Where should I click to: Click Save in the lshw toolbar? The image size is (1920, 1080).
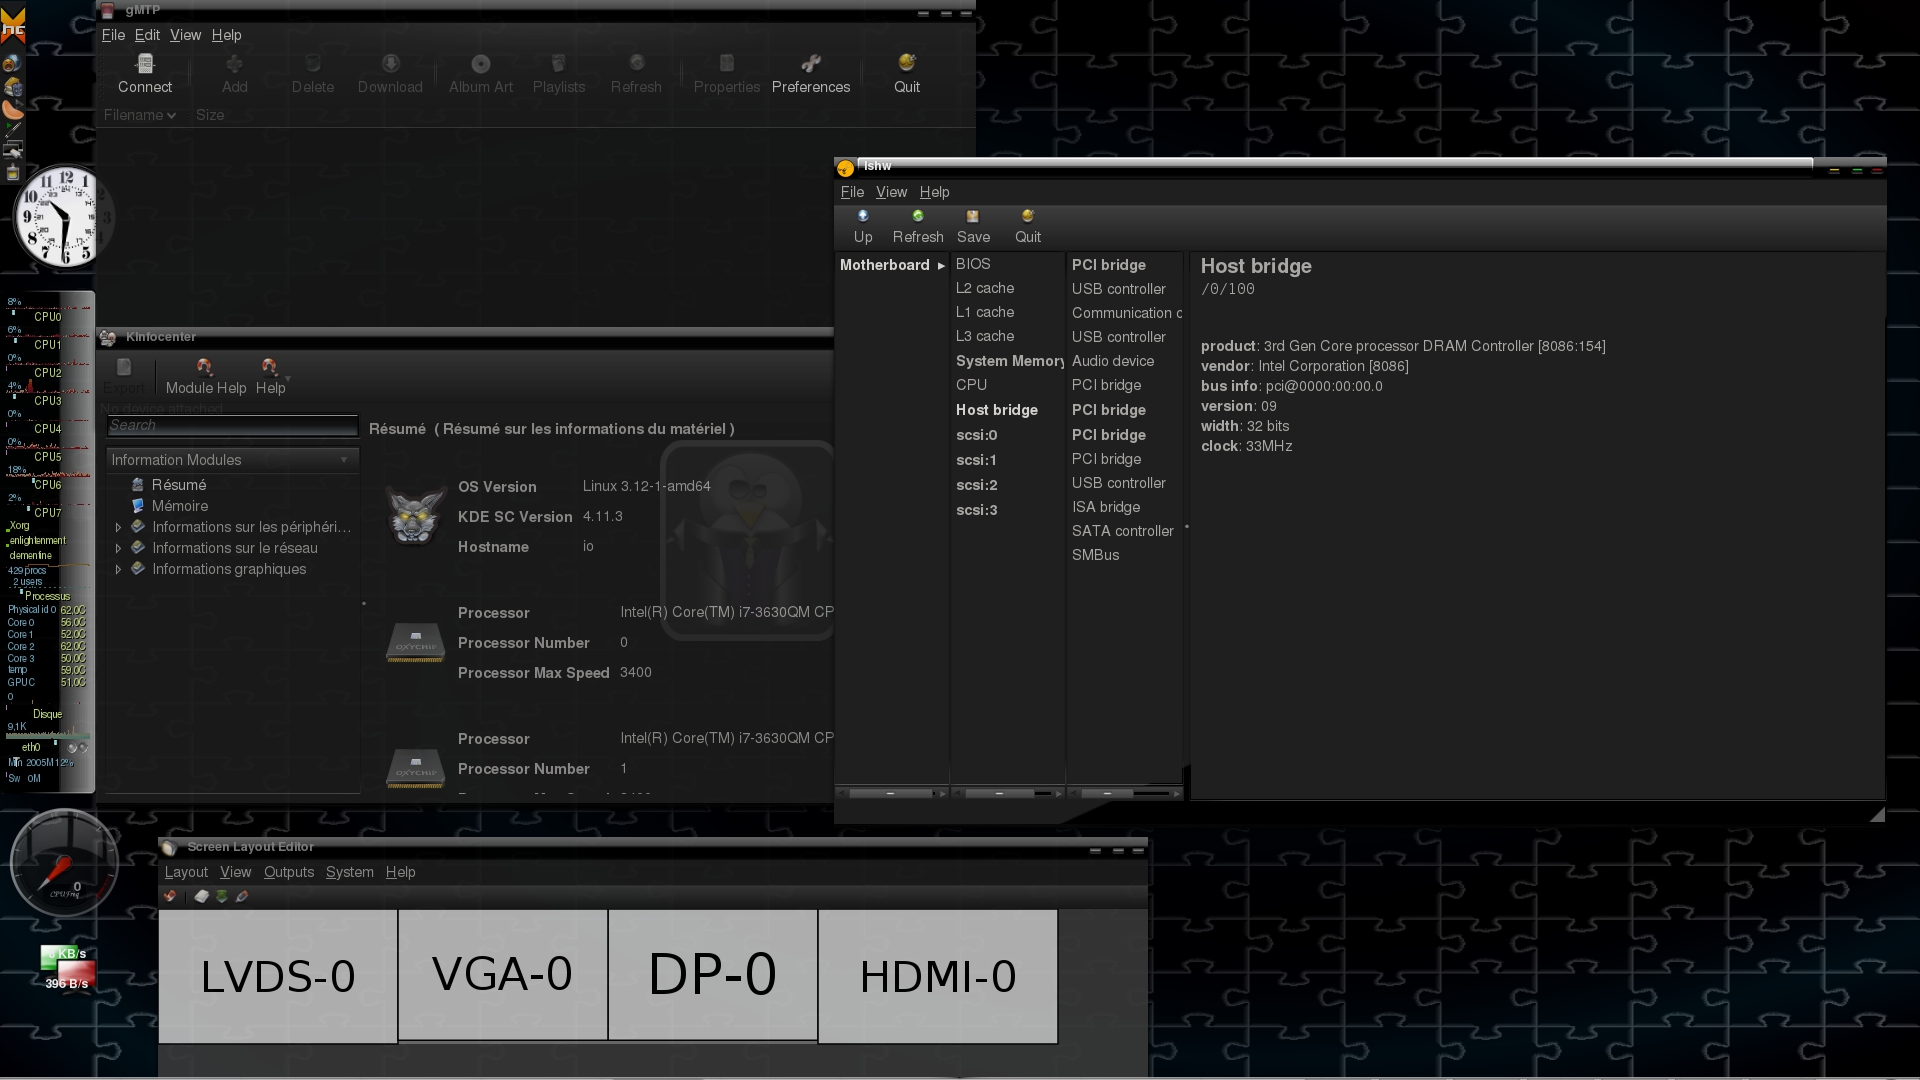972,226
